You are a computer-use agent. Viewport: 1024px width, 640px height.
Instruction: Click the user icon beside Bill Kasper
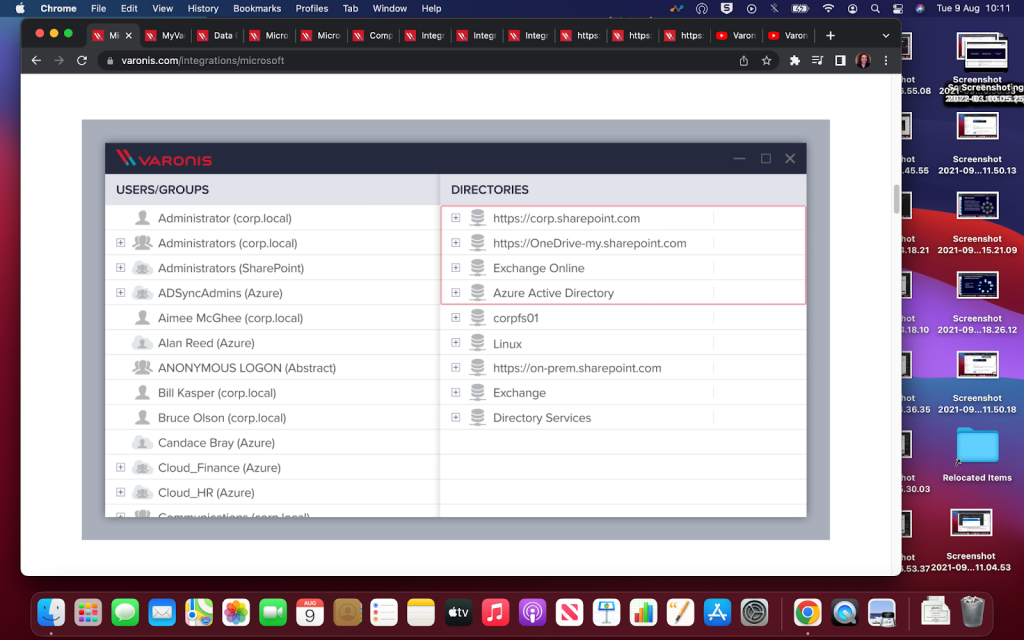pyautogui.click(x=142, y=392)
